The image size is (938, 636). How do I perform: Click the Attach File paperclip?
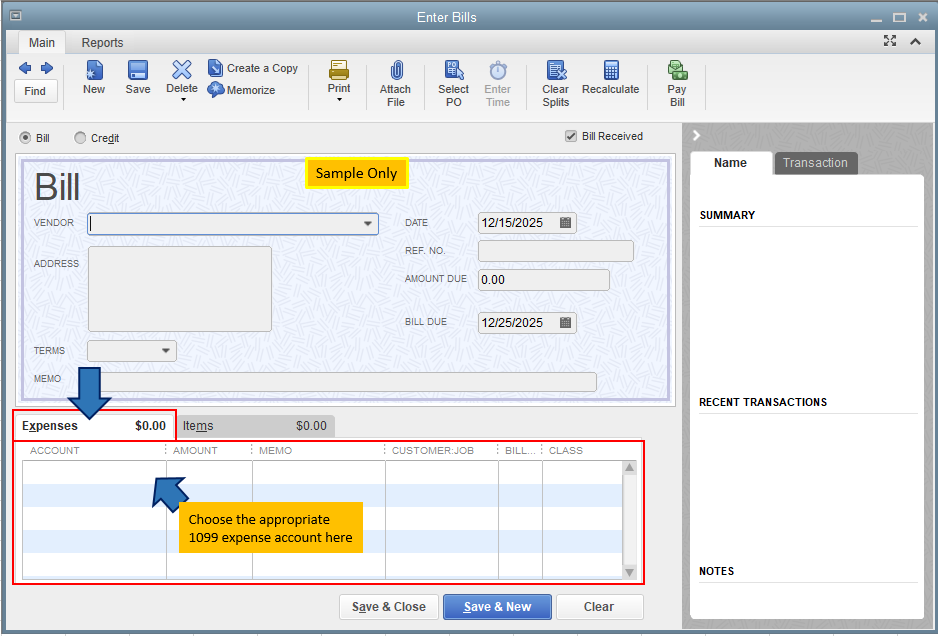point(395,70)
